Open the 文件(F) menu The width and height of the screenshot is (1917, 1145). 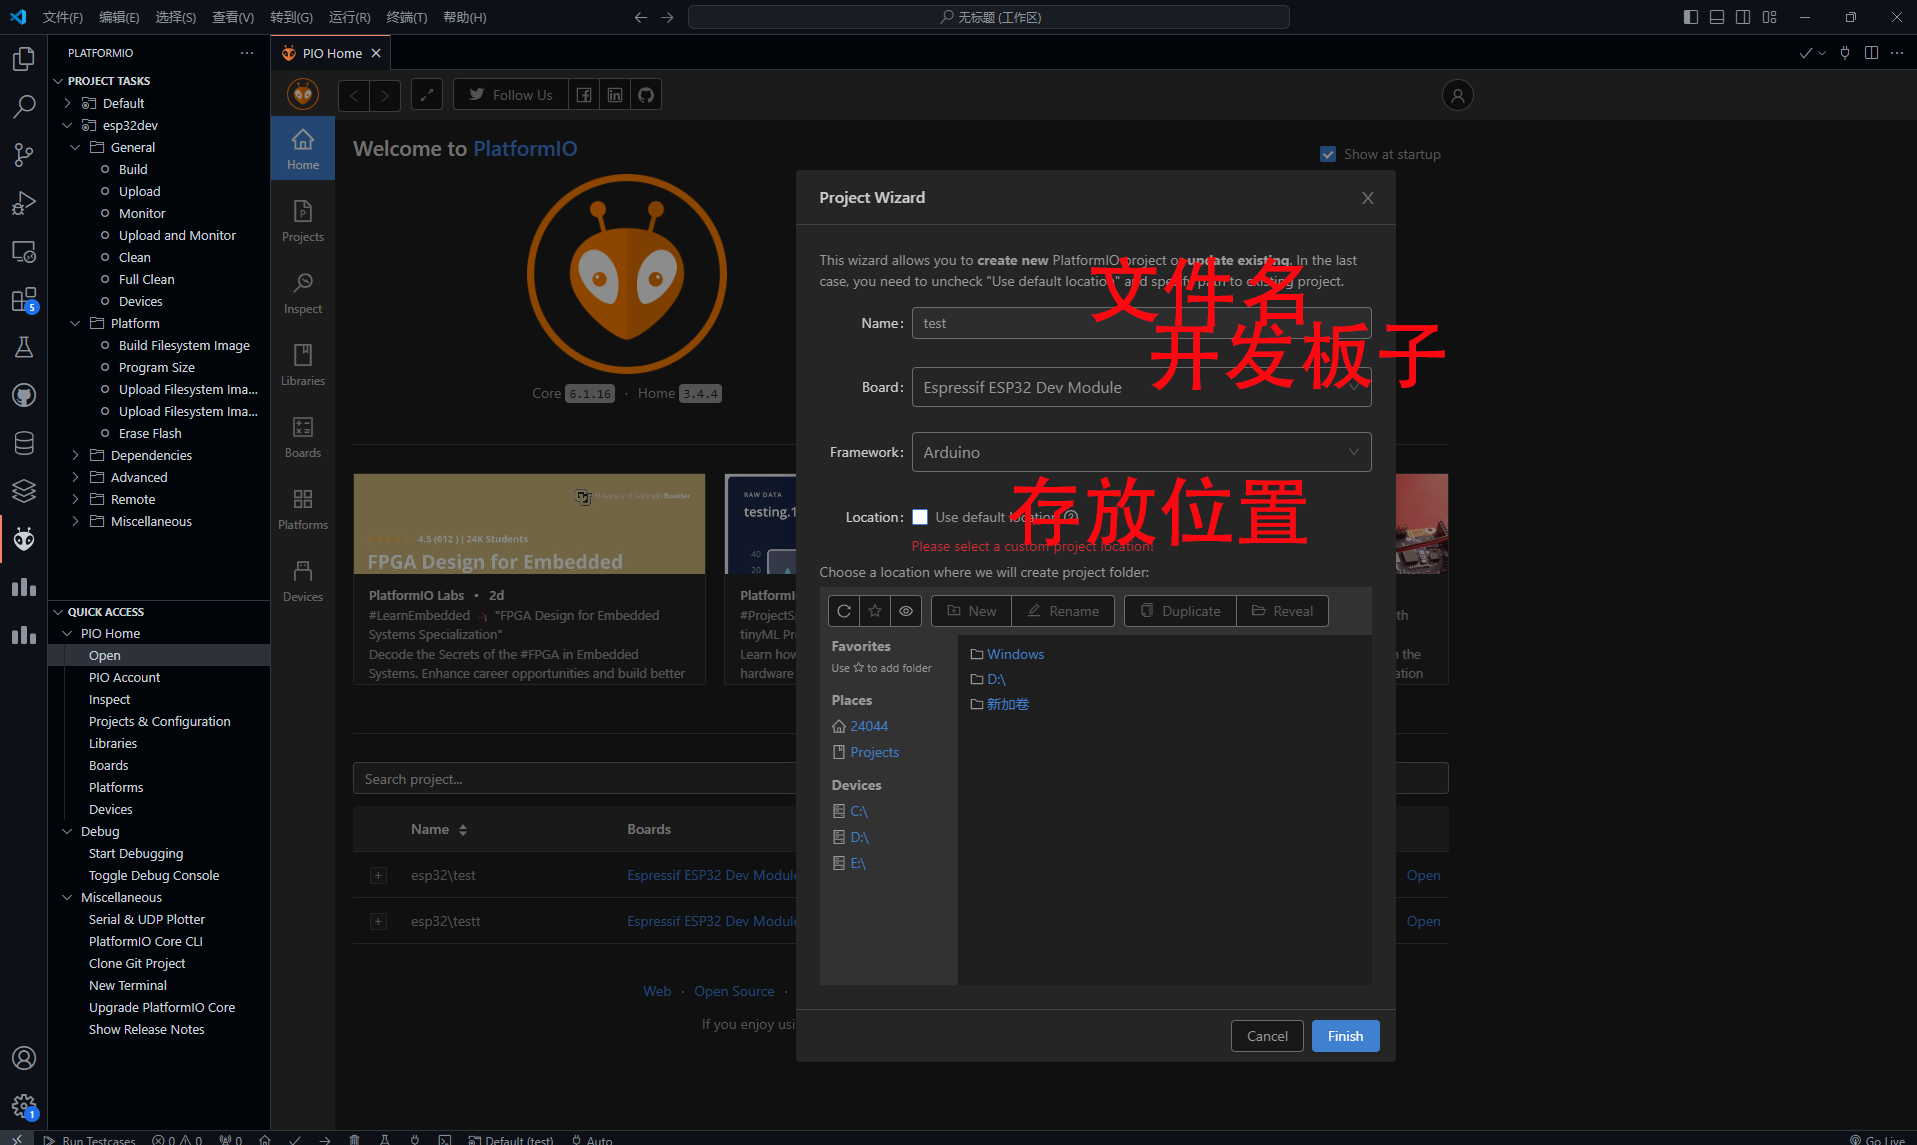pos(63,17)
